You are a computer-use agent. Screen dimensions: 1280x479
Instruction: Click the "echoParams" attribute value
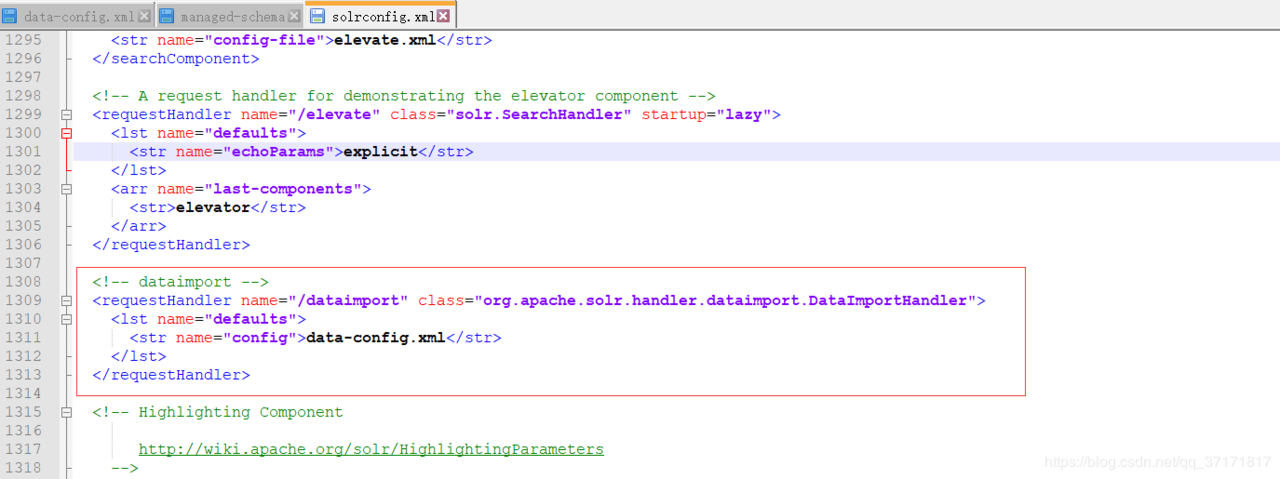(278, 152)
